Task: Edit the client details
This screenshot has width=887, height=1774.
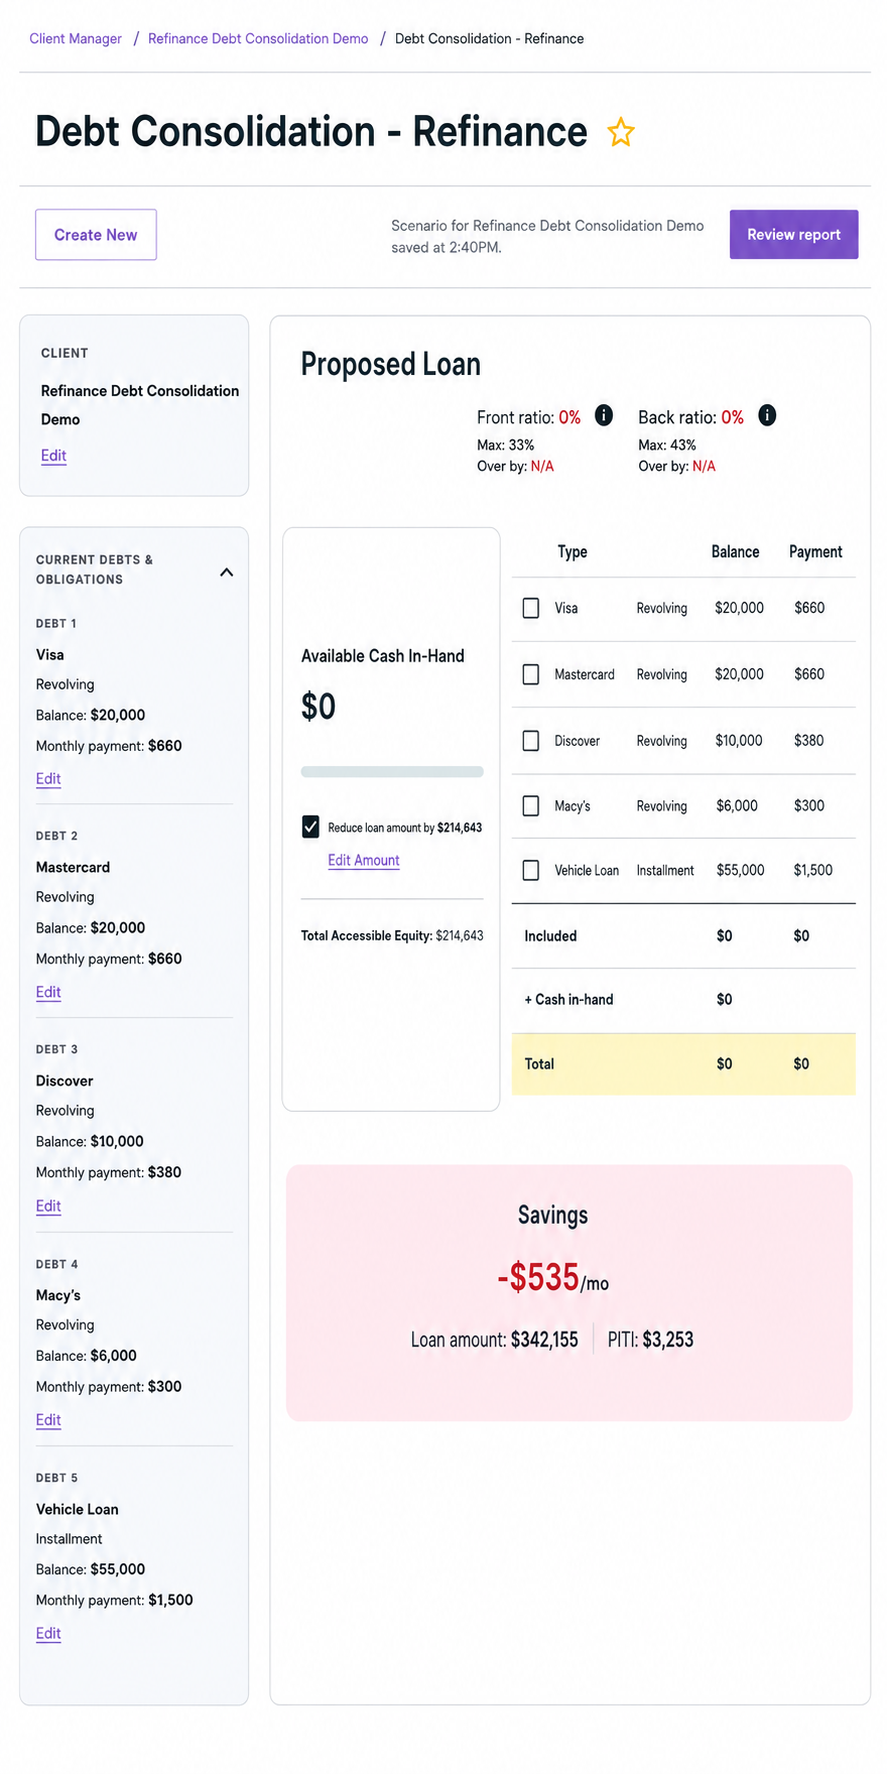Action: [54, 456]
